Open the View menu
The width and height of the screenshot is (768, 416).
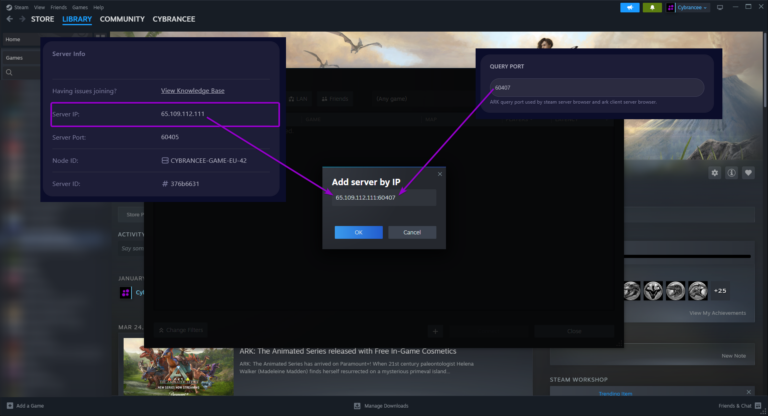pos(39,7)
